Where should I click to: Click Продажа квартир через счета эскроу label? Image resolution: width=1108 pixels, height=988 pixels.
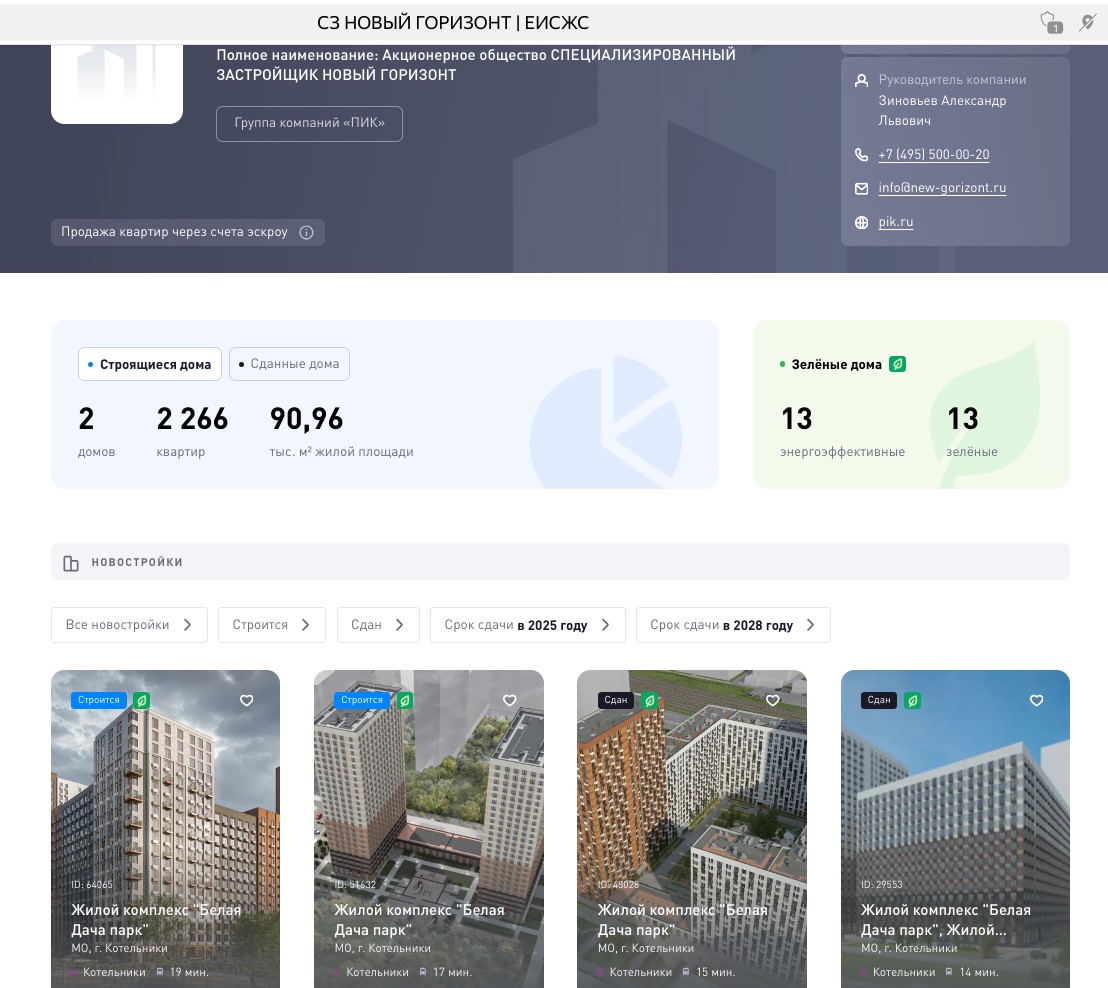click(174, 232)
